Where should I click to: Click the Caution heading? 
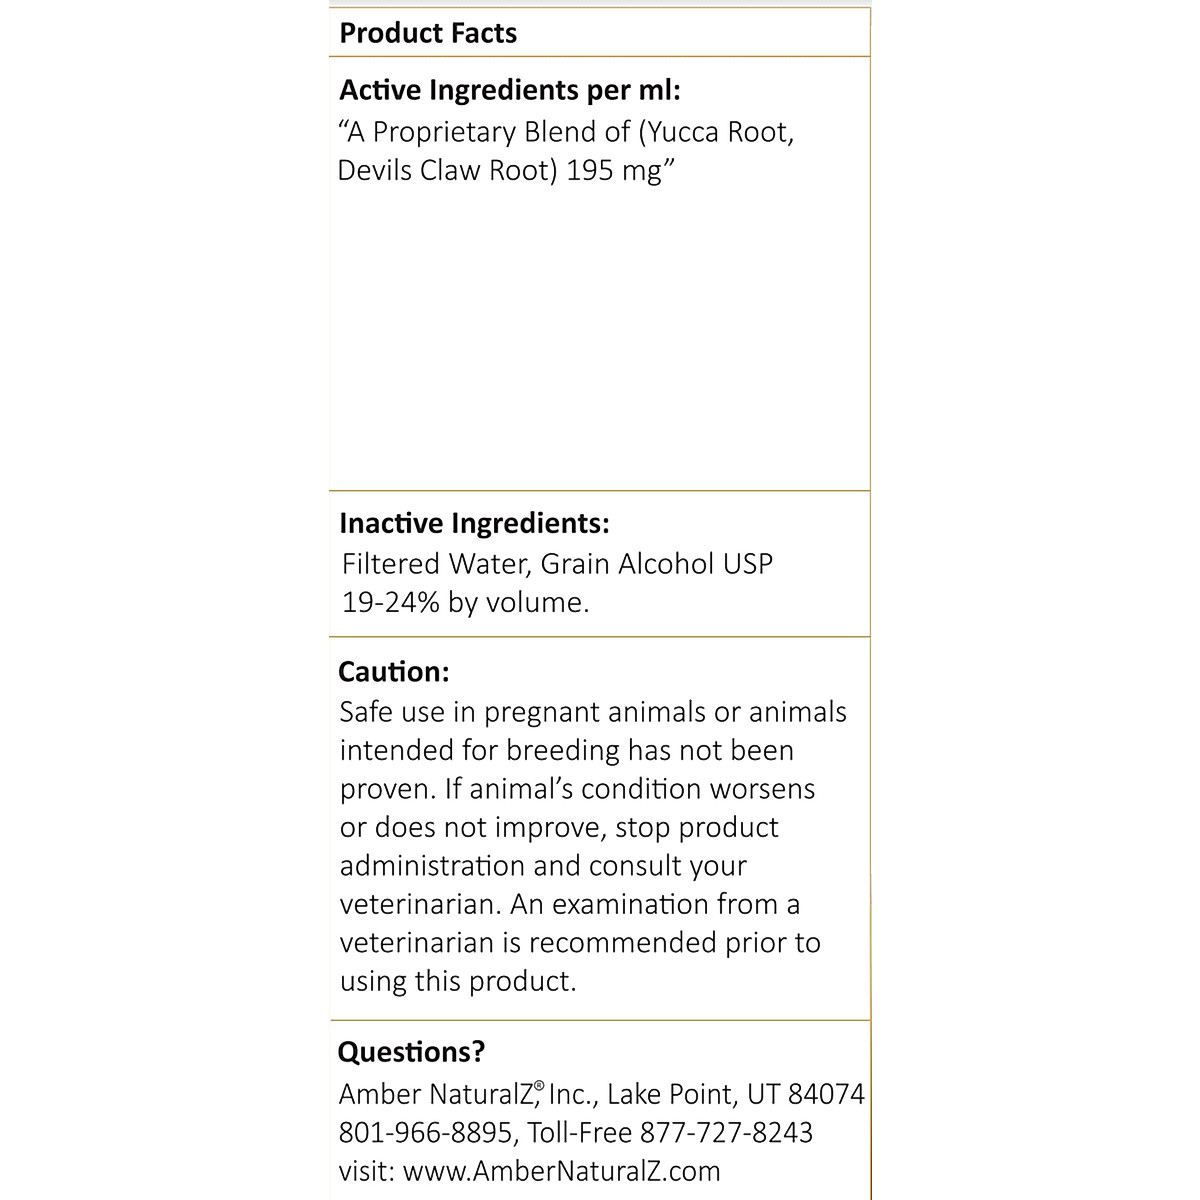pyautogui.click(x=394, y=671)
